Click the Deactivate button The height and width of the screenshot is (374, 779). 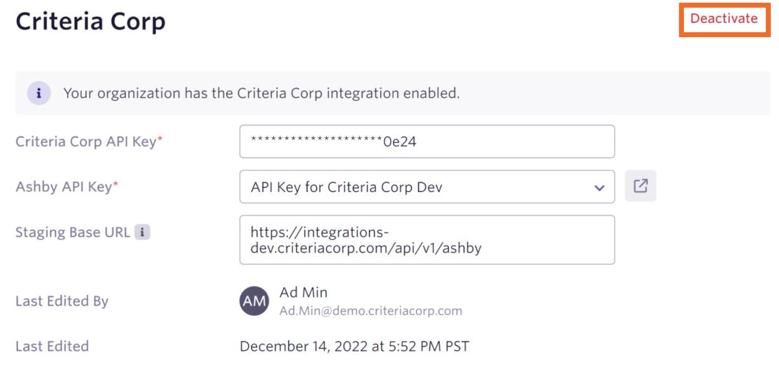point(724,19)
